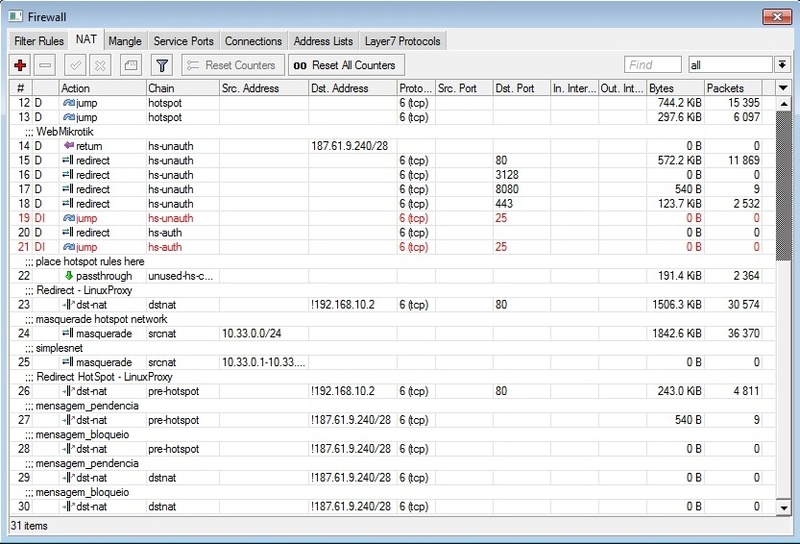Screen dimensions: 800x544
Task: Click 'Redirect - LinuxProxy' comment row
Action: (392, 290)
